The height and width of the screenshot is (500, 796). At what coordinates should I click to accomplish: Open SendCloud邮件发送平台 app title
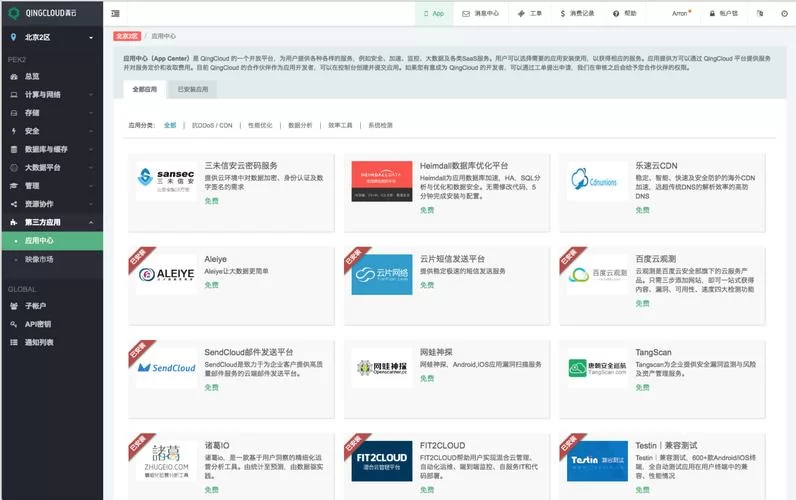click(249, 352)
